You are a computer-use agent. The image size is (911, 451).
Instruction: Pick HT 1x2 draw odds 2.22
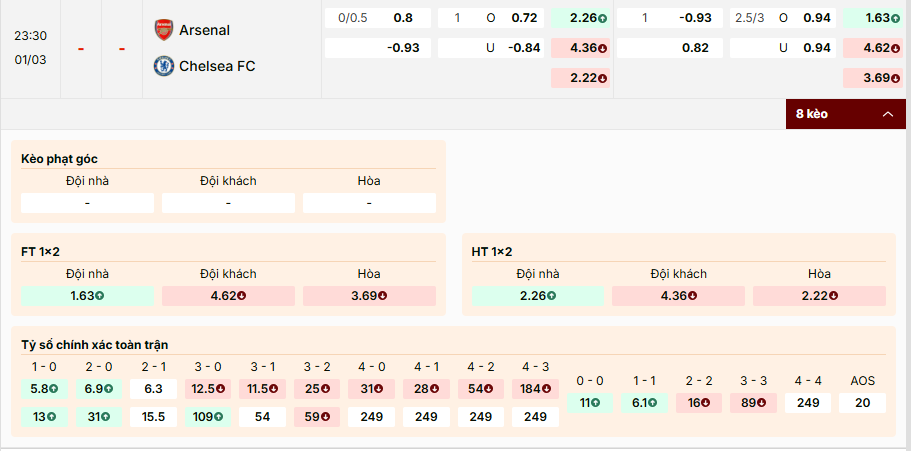pyautogui.click(x=819, y=296)
